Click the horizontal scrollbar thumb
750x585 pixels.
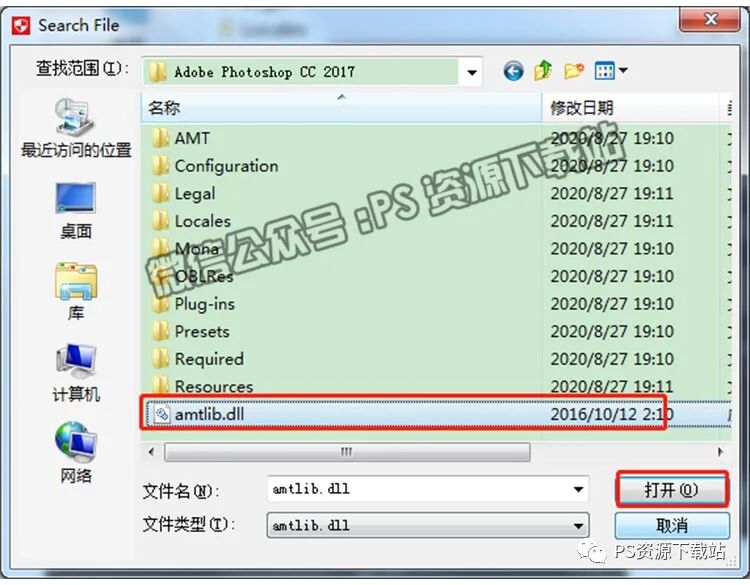point(347,452)
